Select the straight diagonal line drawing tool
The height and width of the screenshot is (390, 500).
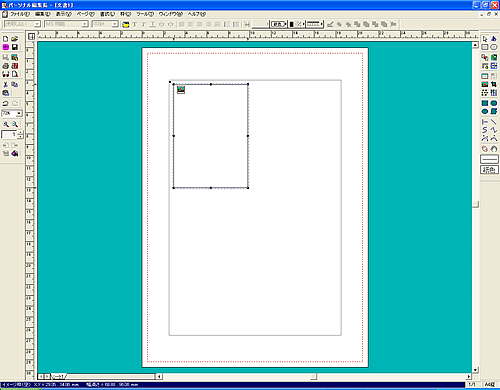(x=494, y=122)
